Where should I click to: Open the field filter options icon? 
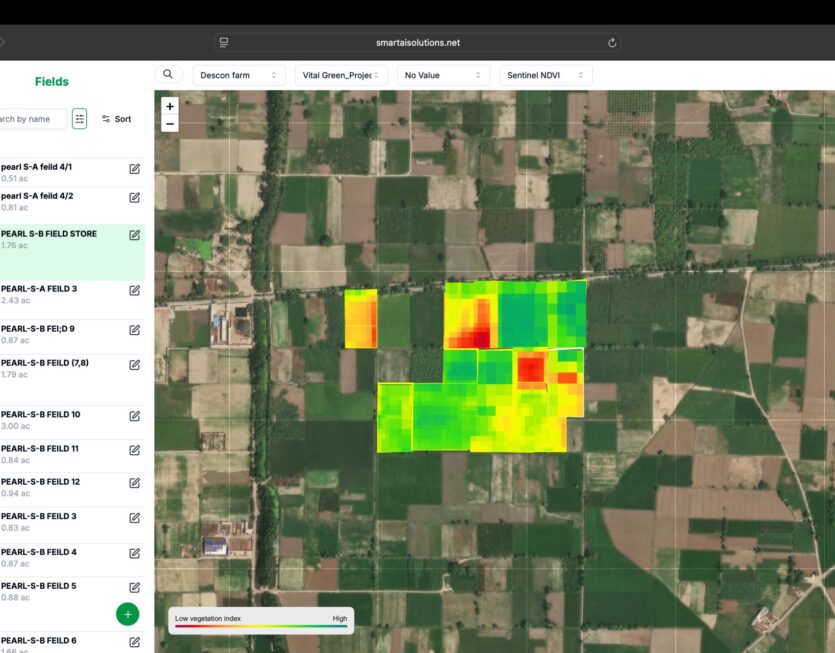[x=80, y=119]
